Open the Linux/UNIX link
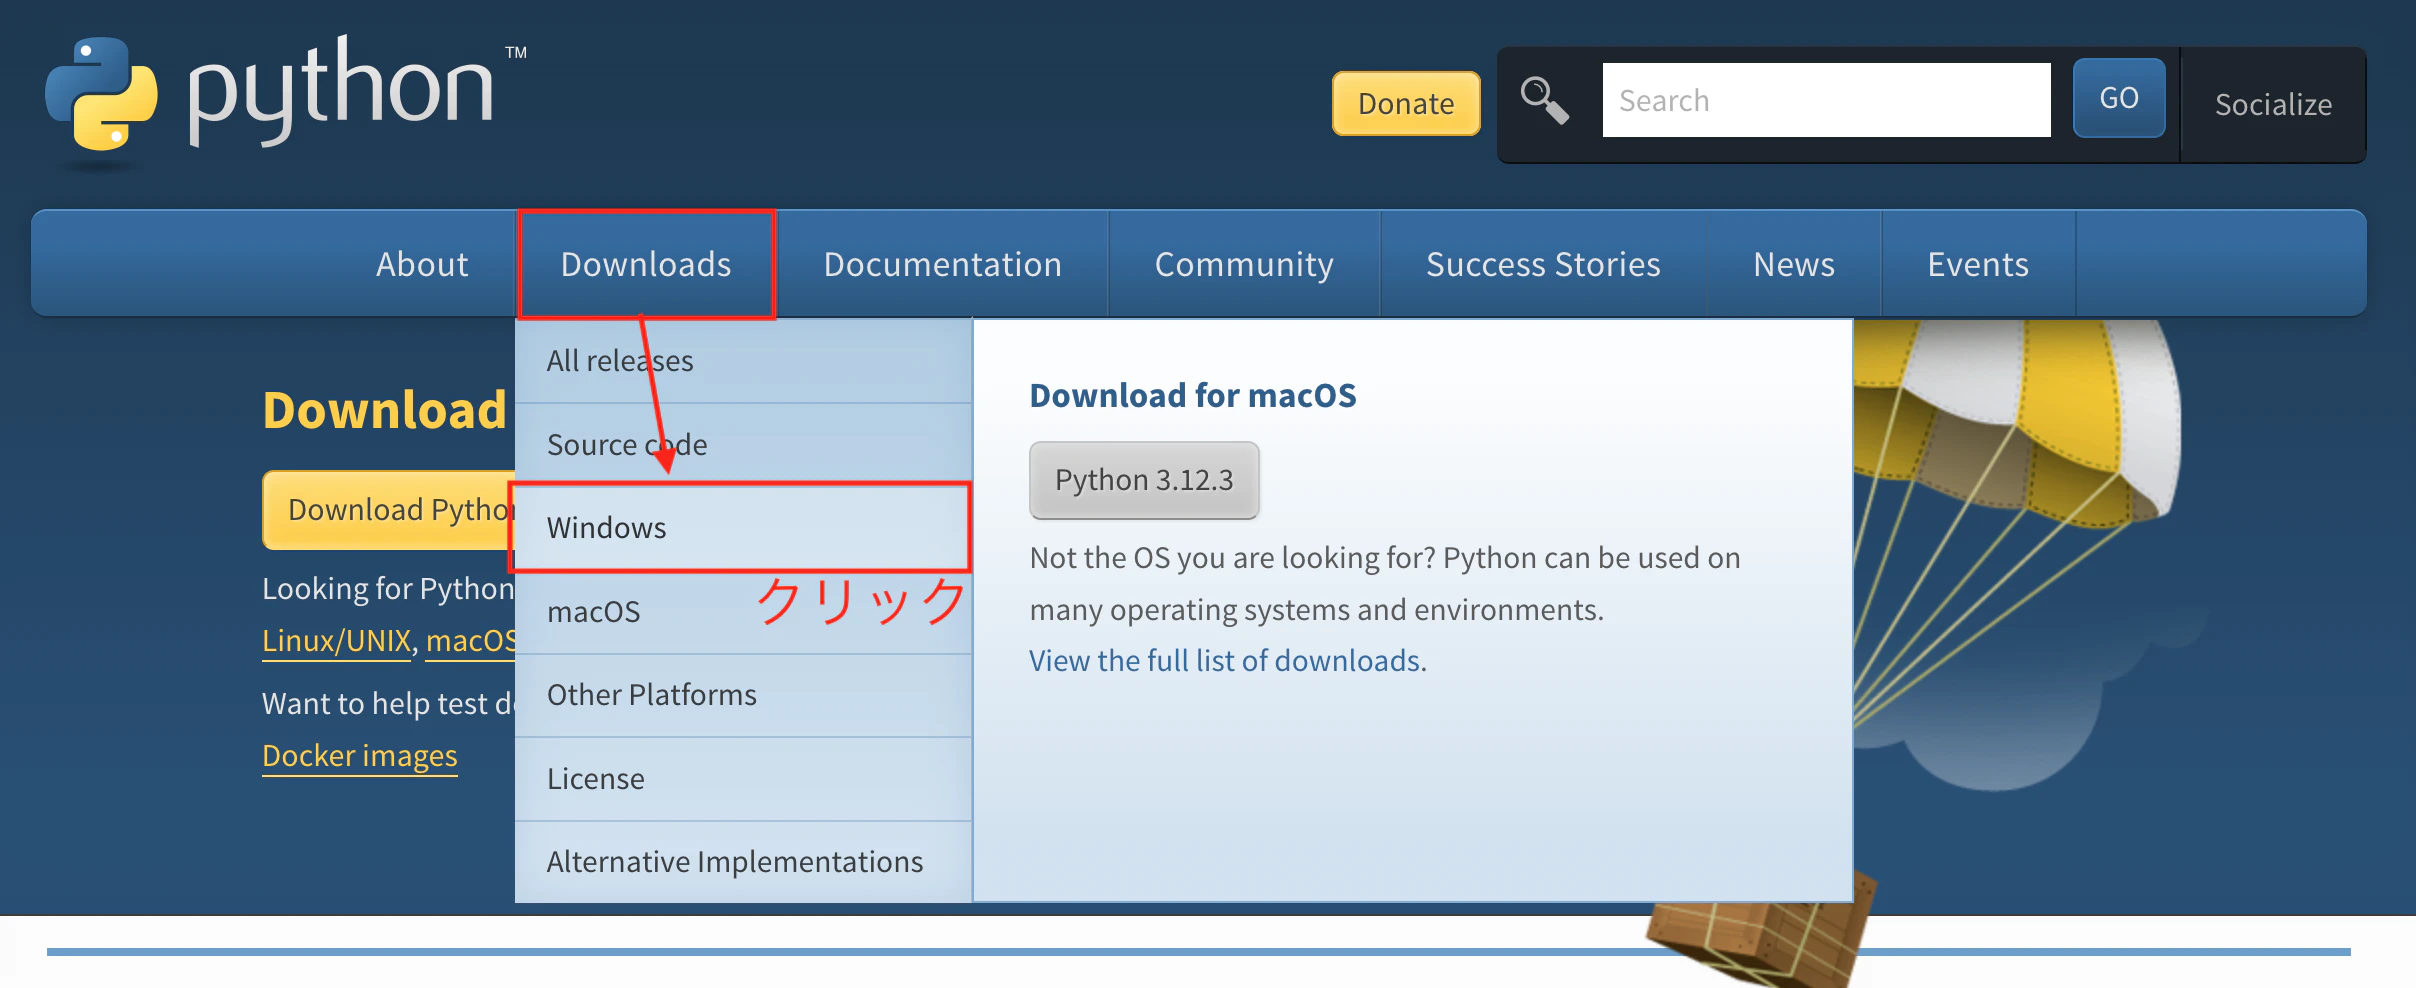Viewport: 2416px width, 988px height. tap(337, 641)
